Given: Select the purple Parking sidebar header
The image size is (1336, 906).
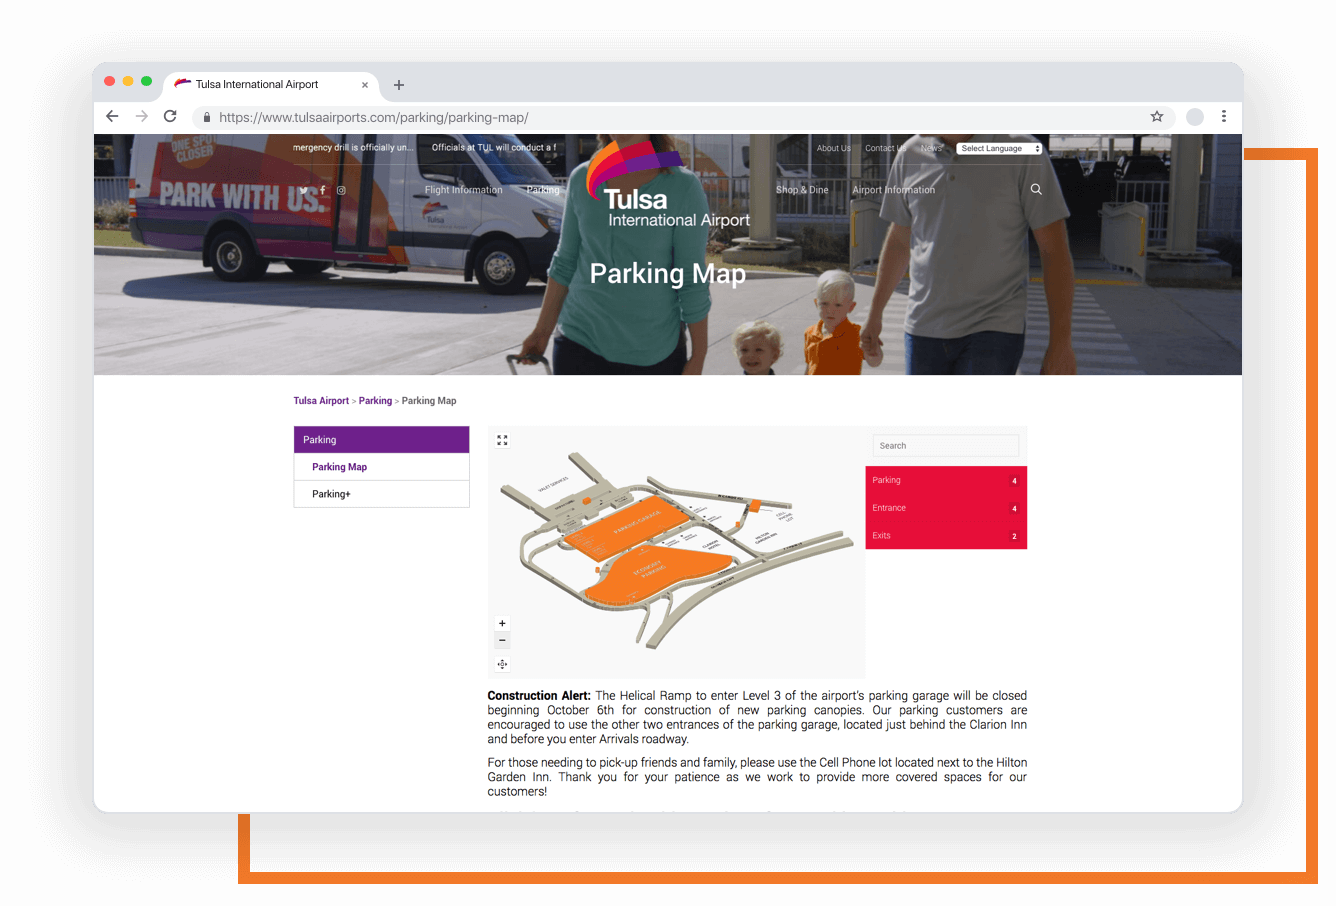Looking at the screenshot, I should [x=381, y=440].
